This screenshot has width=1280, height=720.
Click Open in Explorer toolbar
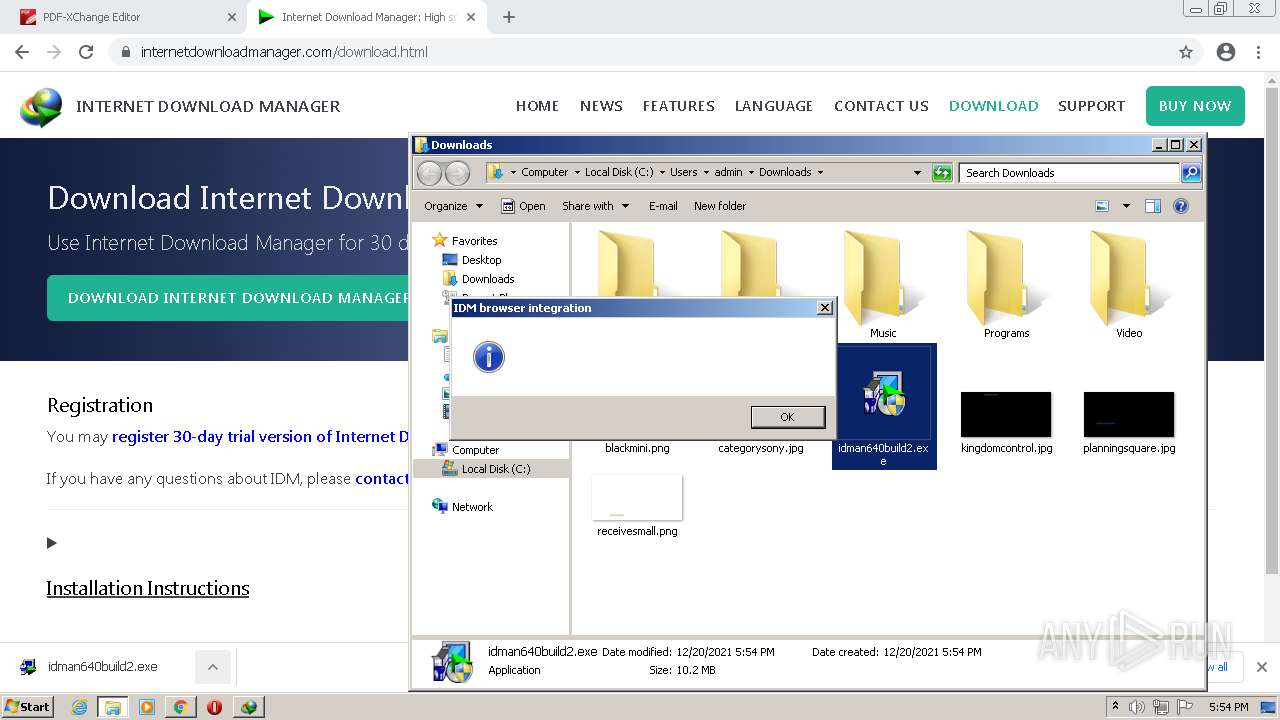(x=523, y=206)
